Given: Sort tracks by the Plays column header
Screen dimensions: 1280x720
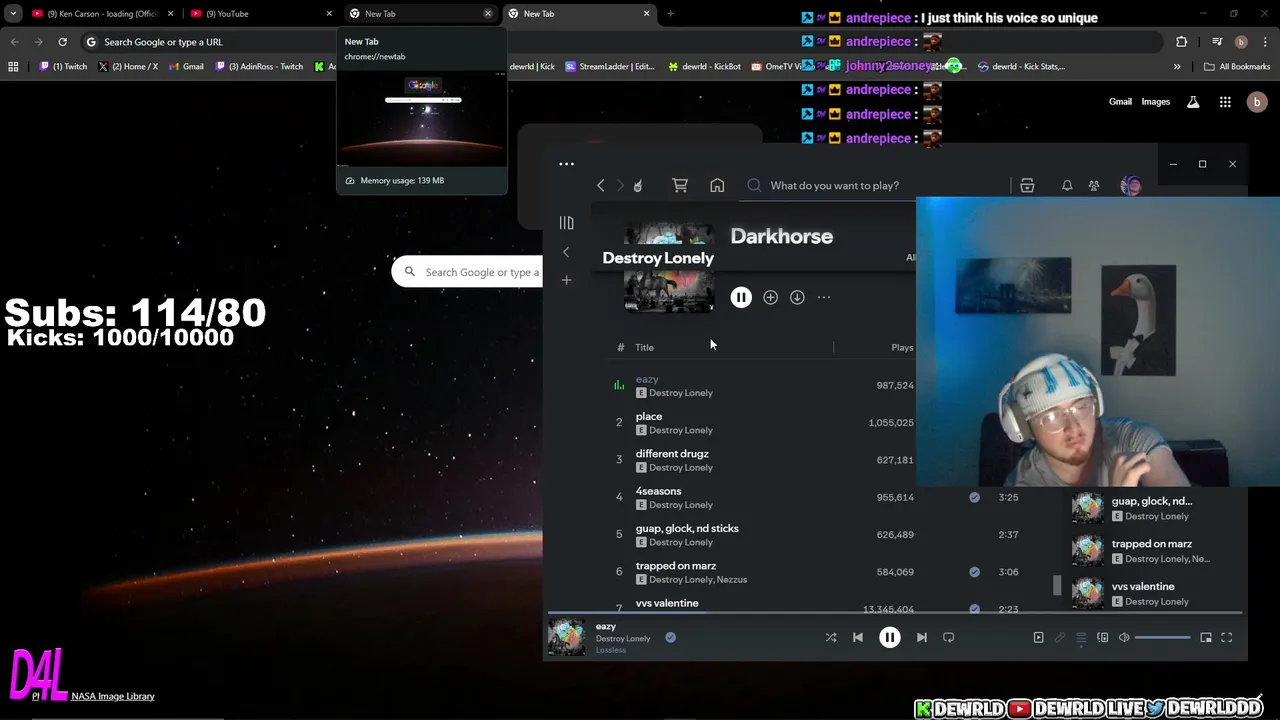Looking at the screenshot, I should 902,347.
